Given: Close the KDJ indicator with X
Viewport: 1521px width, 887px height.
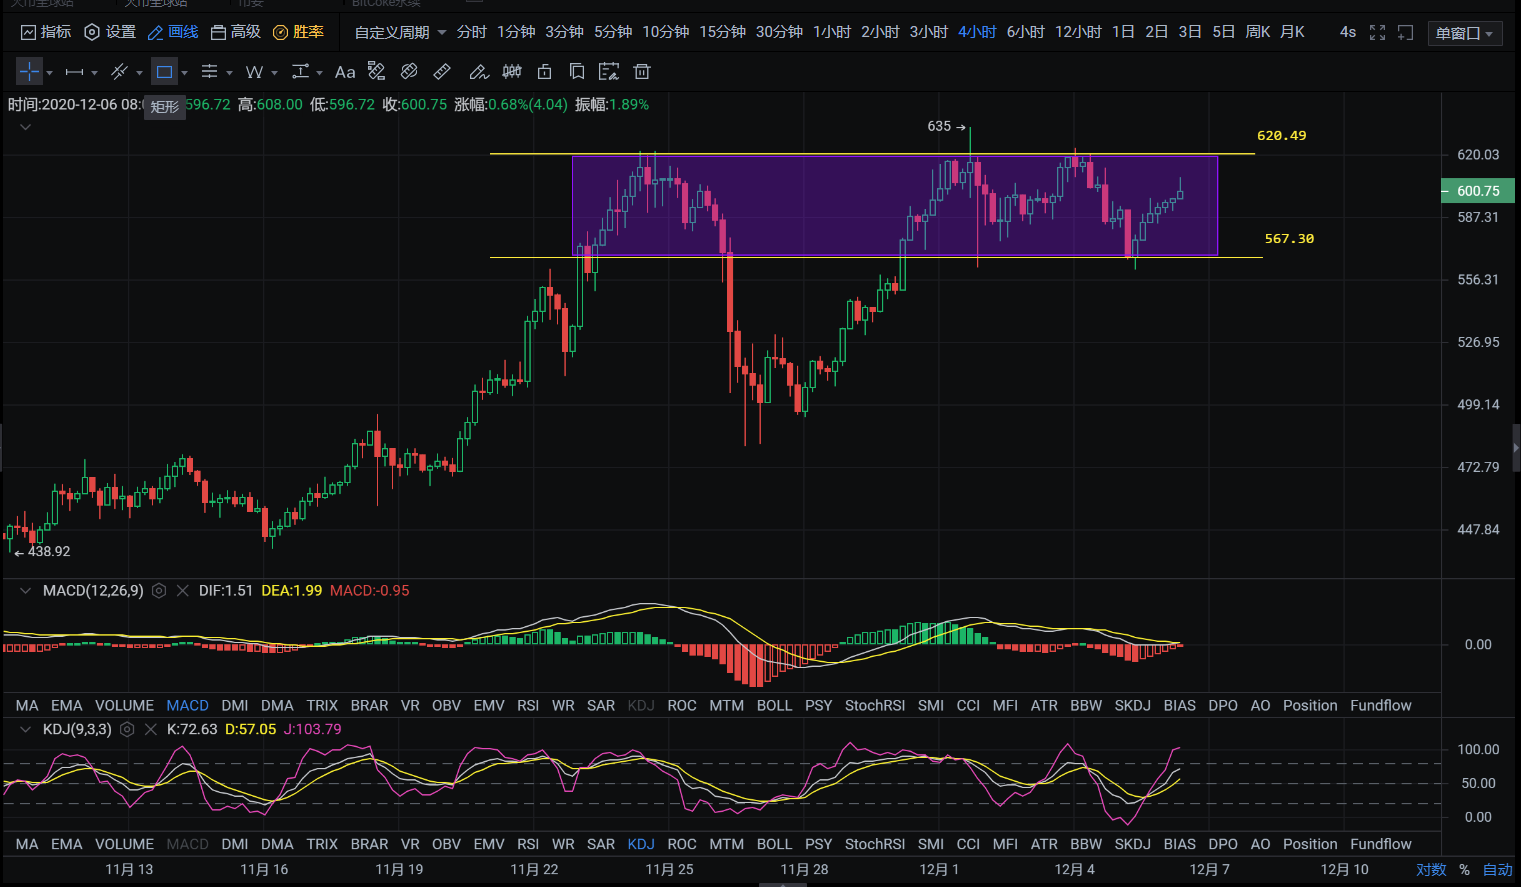Looking at the screenshot, I should pyautogui.click(x=151, y=730).
